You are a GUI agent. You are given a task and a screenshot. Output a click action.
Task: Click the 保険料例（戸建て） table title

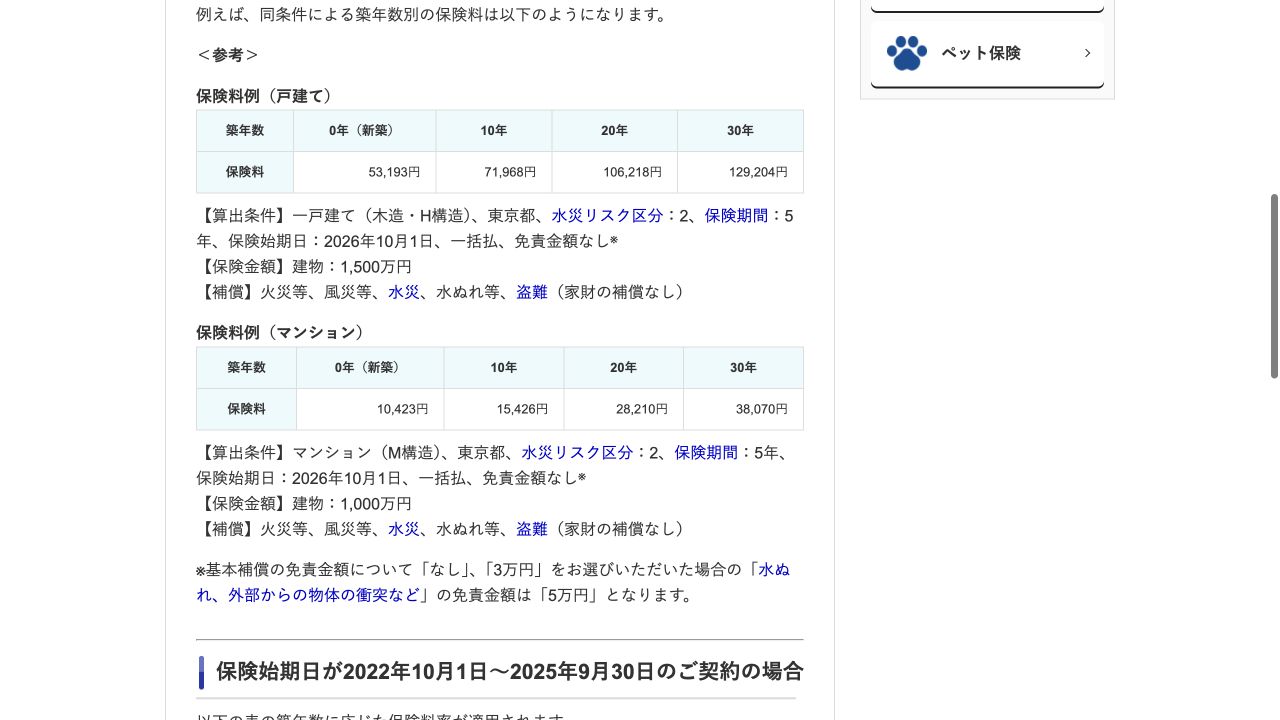267,96
